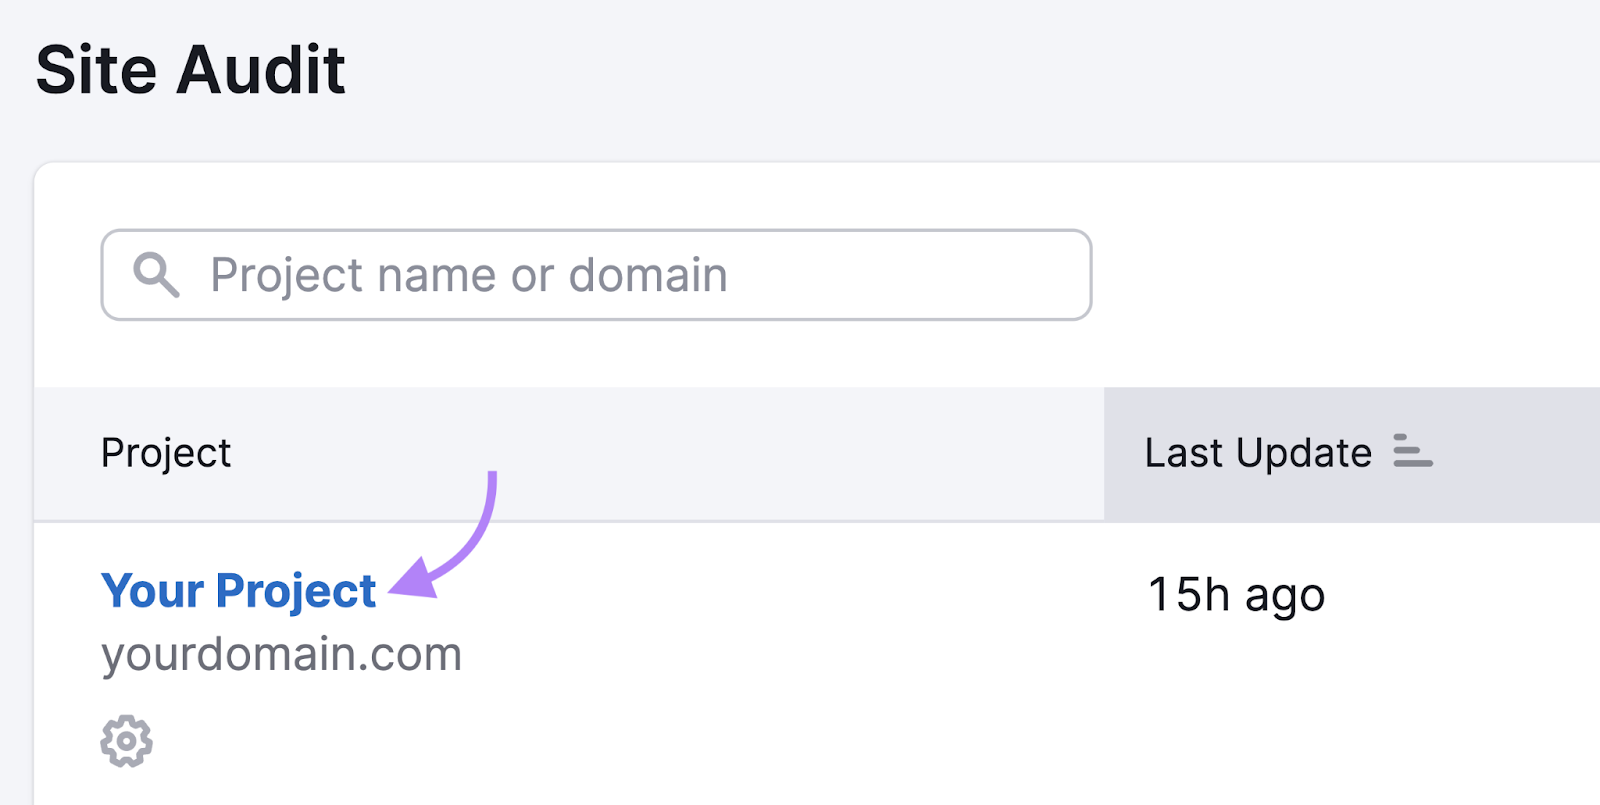Click the word ago in the update time
This screenshot has height=805, width=1600.
1285,598
